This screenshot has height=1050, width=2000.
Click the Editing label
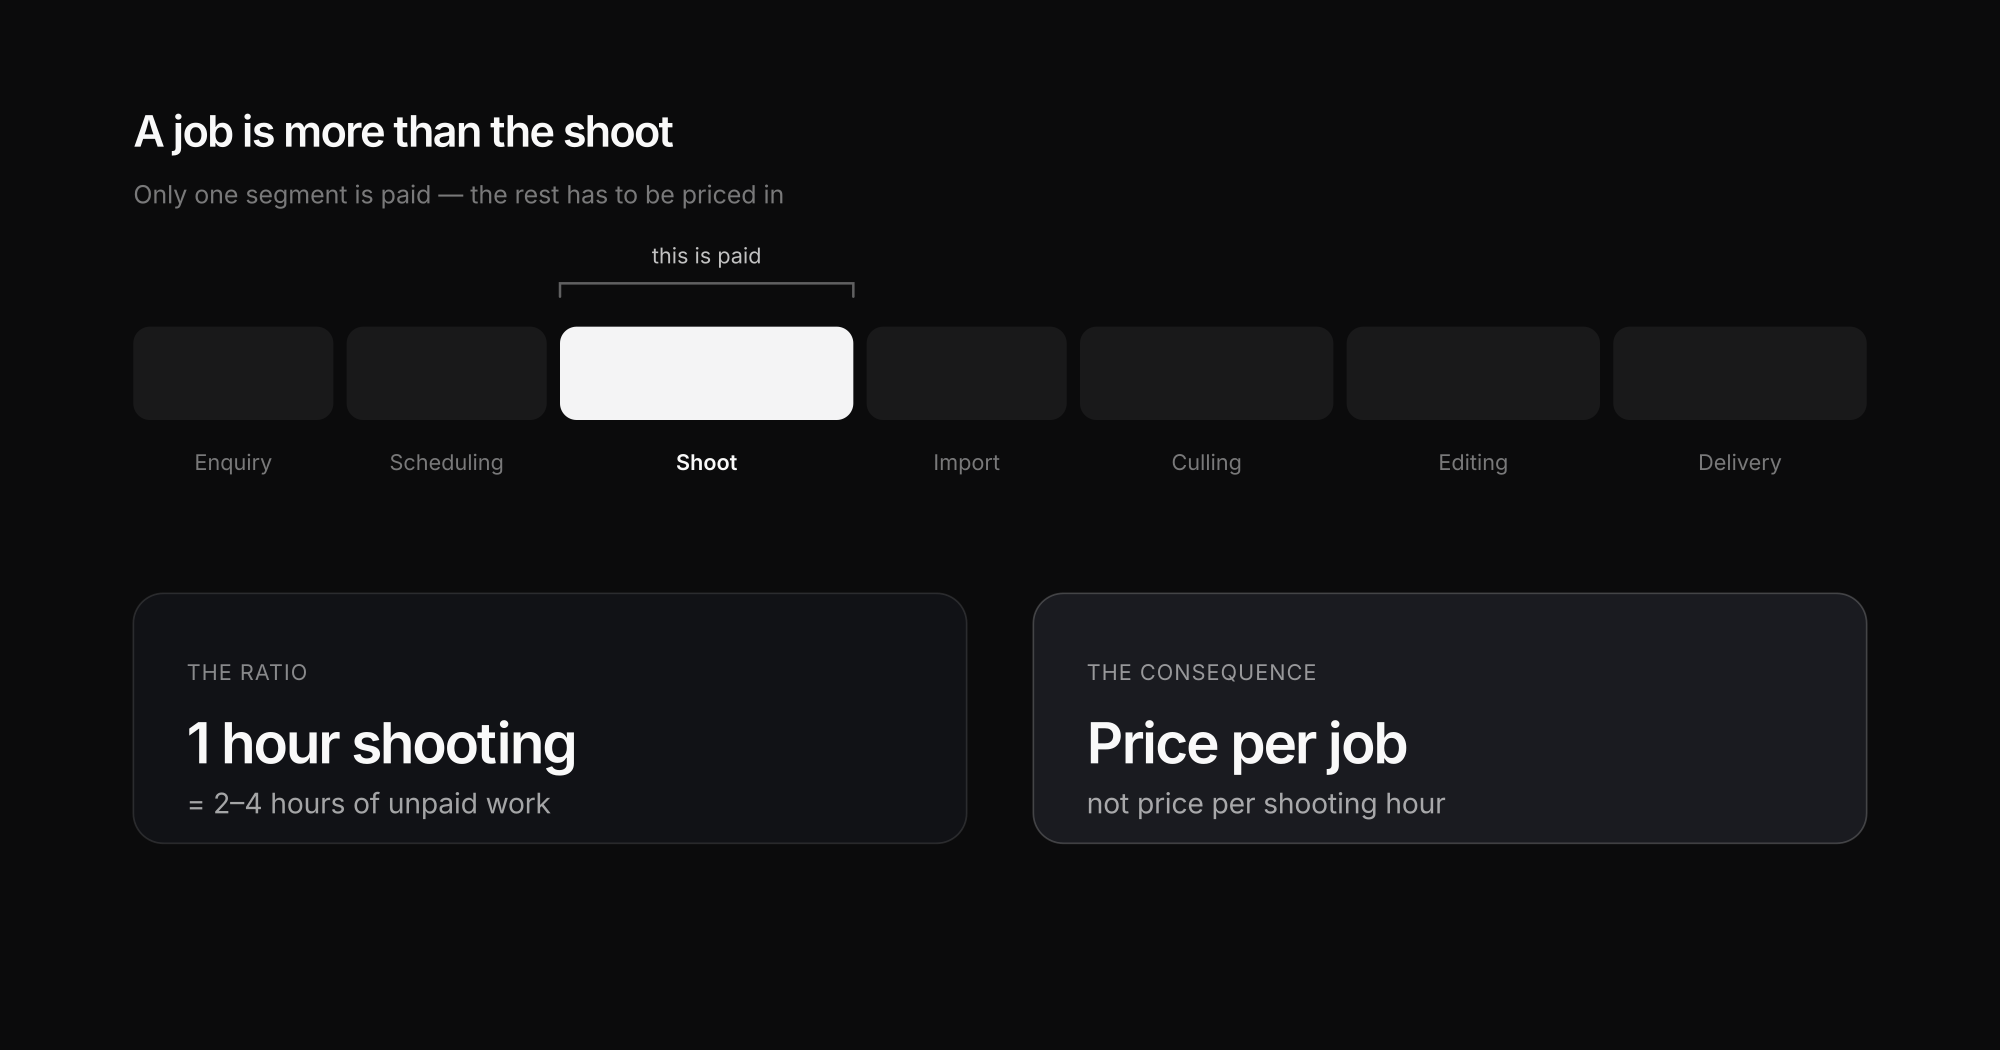pyautogui.click(x=1473, y=463)
